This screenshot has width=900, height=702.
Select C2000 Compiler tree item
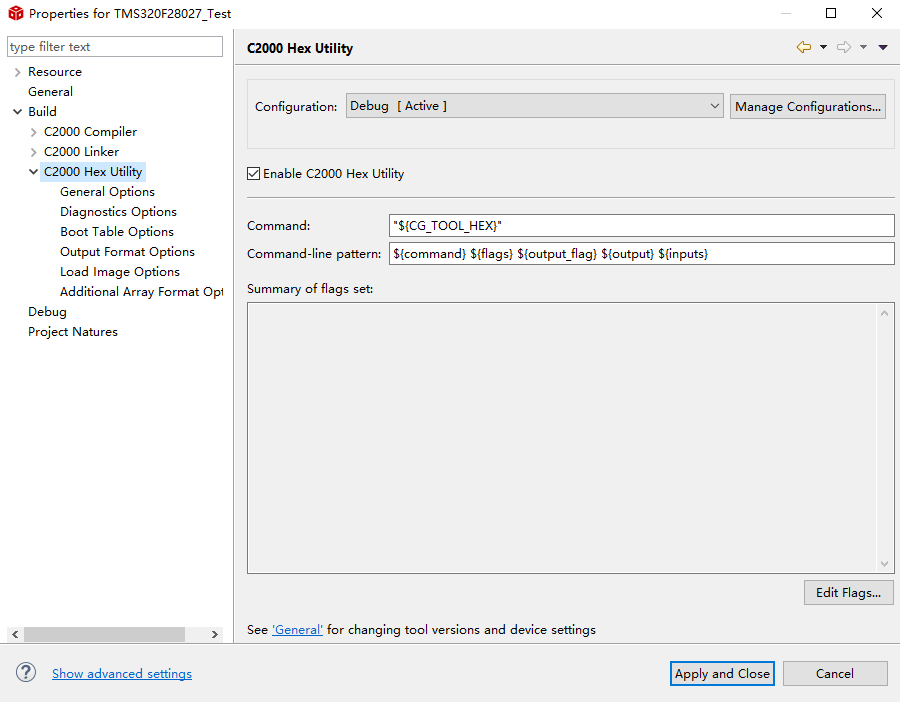click(x=91, y=131)
